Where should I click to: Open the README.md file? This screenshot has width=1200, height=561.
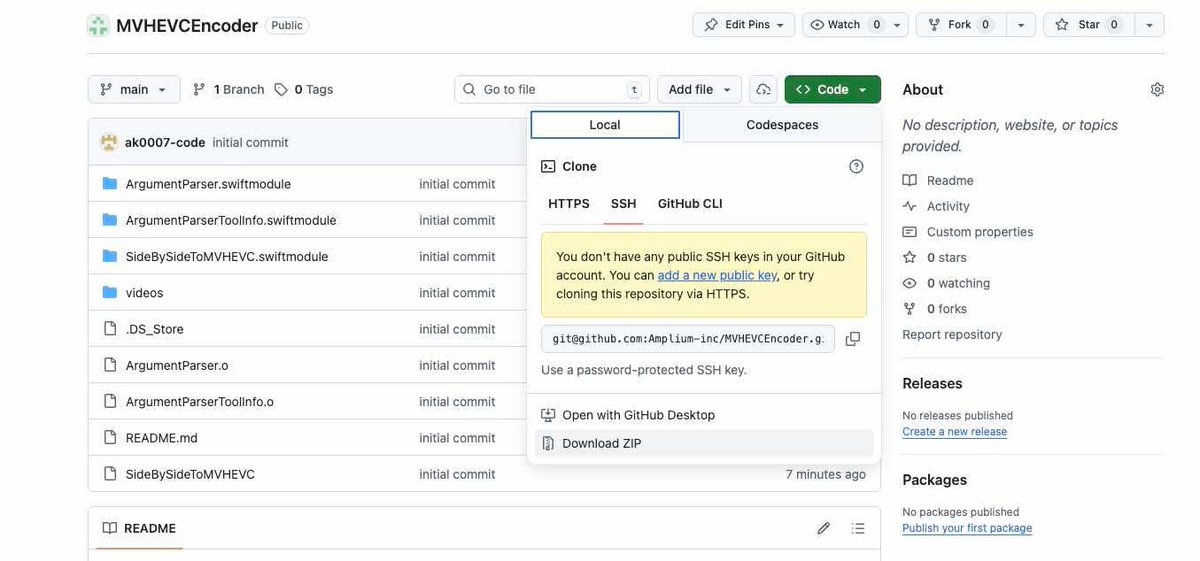pyautogui.click(x=162, y=437)
